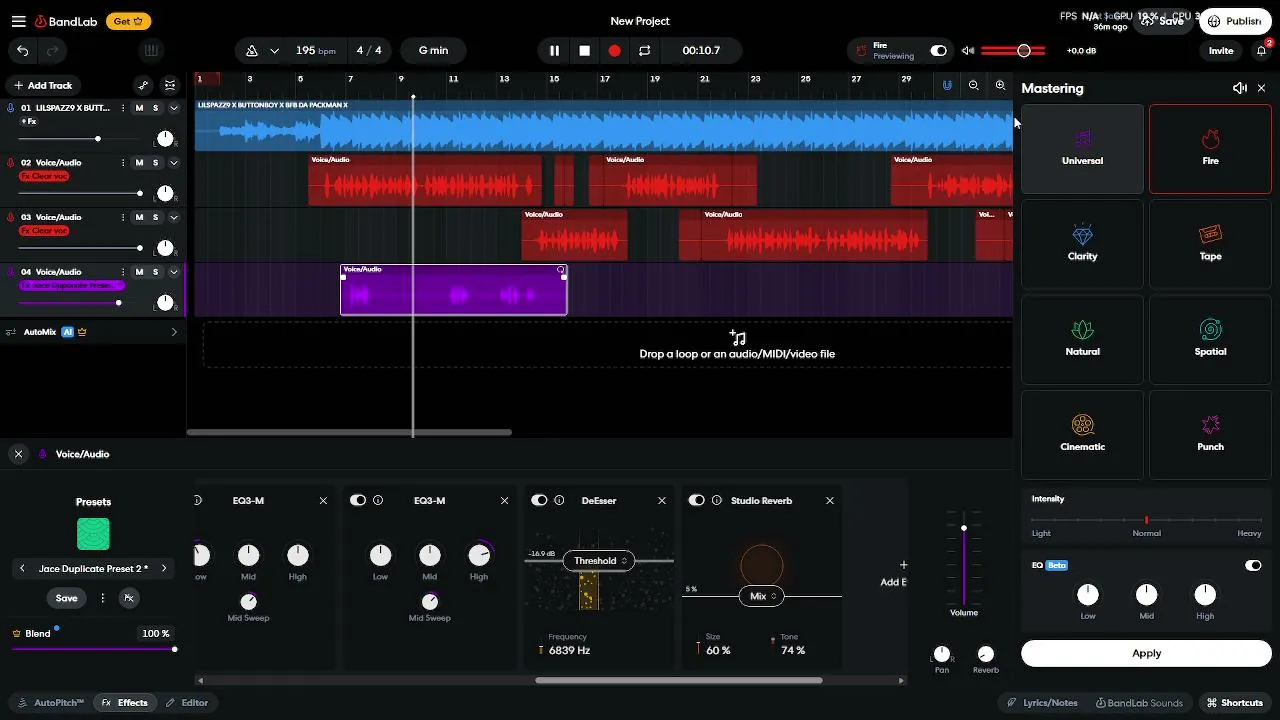
Task: Open the metronome settings dropdown
Action: [274, 51]
